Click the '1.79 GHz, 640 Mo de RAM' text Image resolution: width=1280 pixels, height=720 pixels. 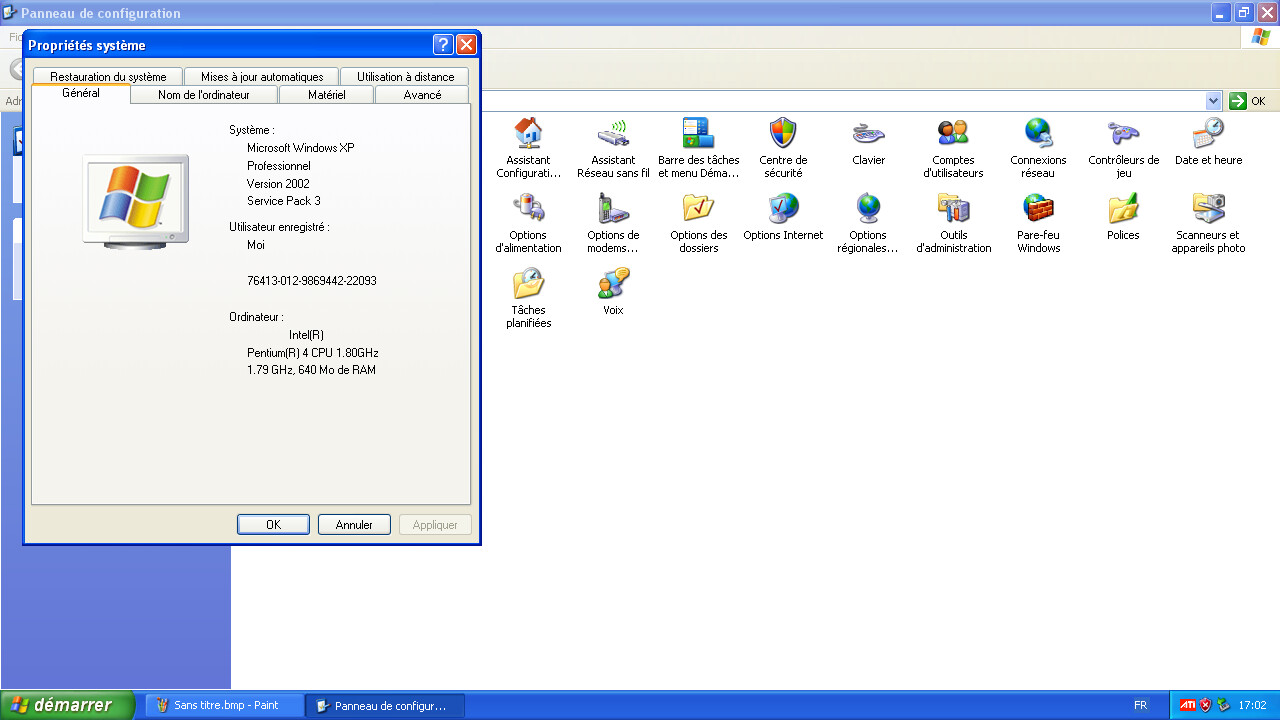[x=311, y=370]
